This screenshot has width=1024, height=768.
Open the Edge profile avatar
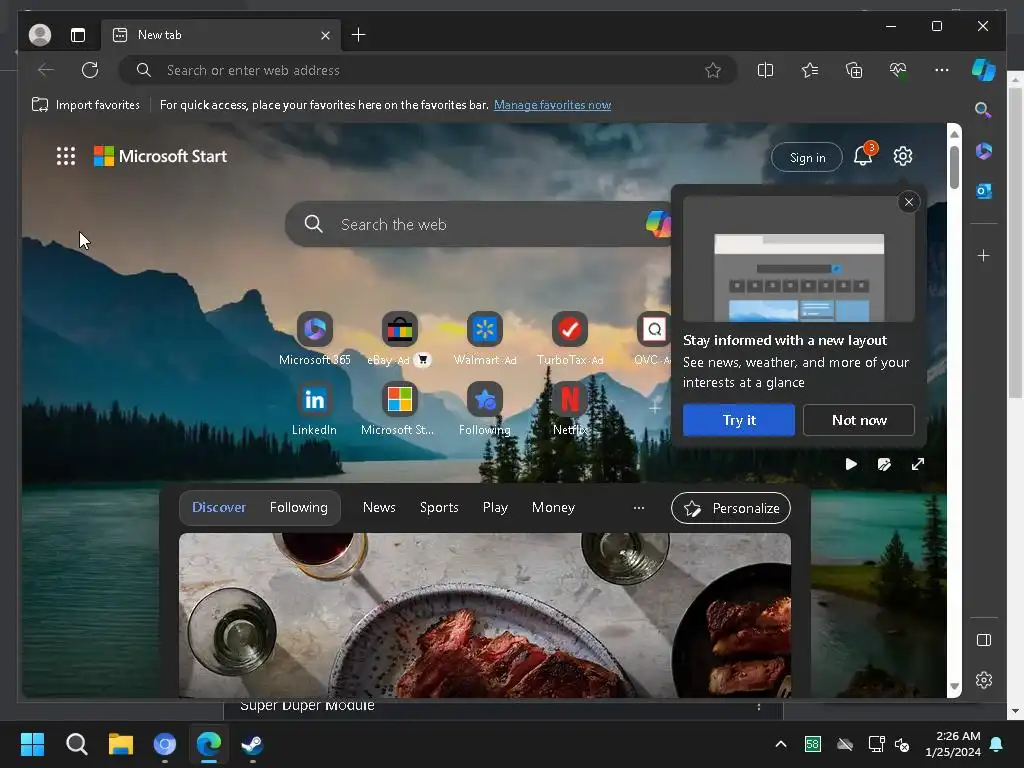tap(40, 35)
